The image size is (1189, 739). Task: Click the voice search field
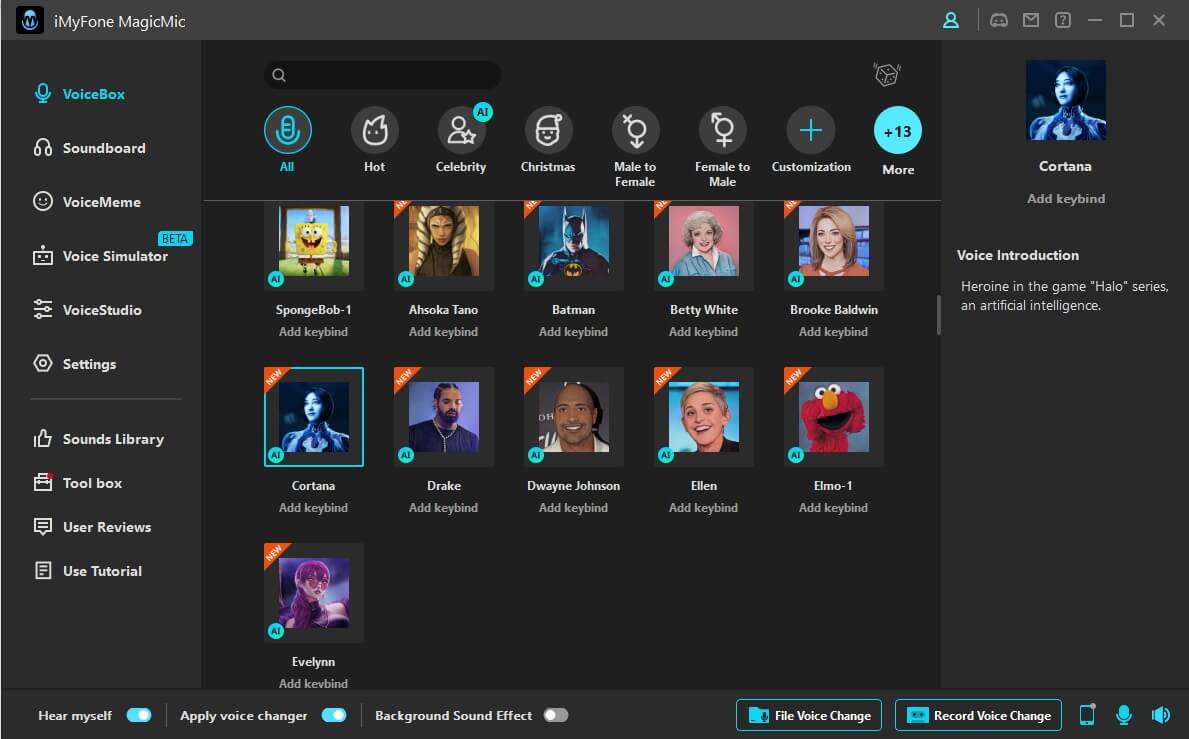(382, 75)
